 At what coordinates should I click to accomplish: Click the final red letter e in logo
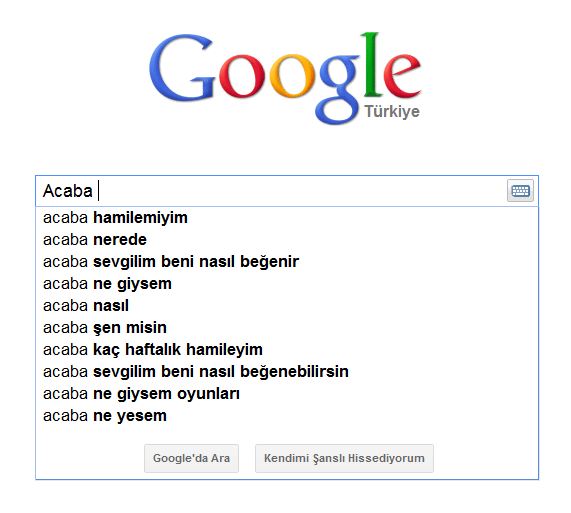402,76
